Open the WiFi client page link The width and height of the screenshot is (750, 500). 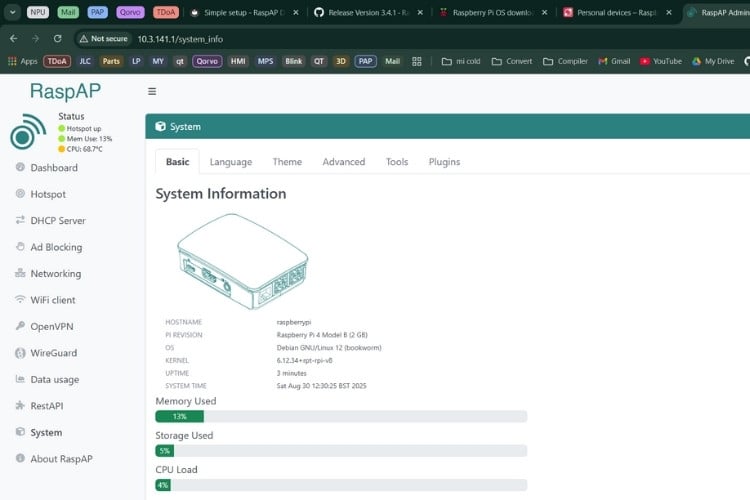[53, 300]
